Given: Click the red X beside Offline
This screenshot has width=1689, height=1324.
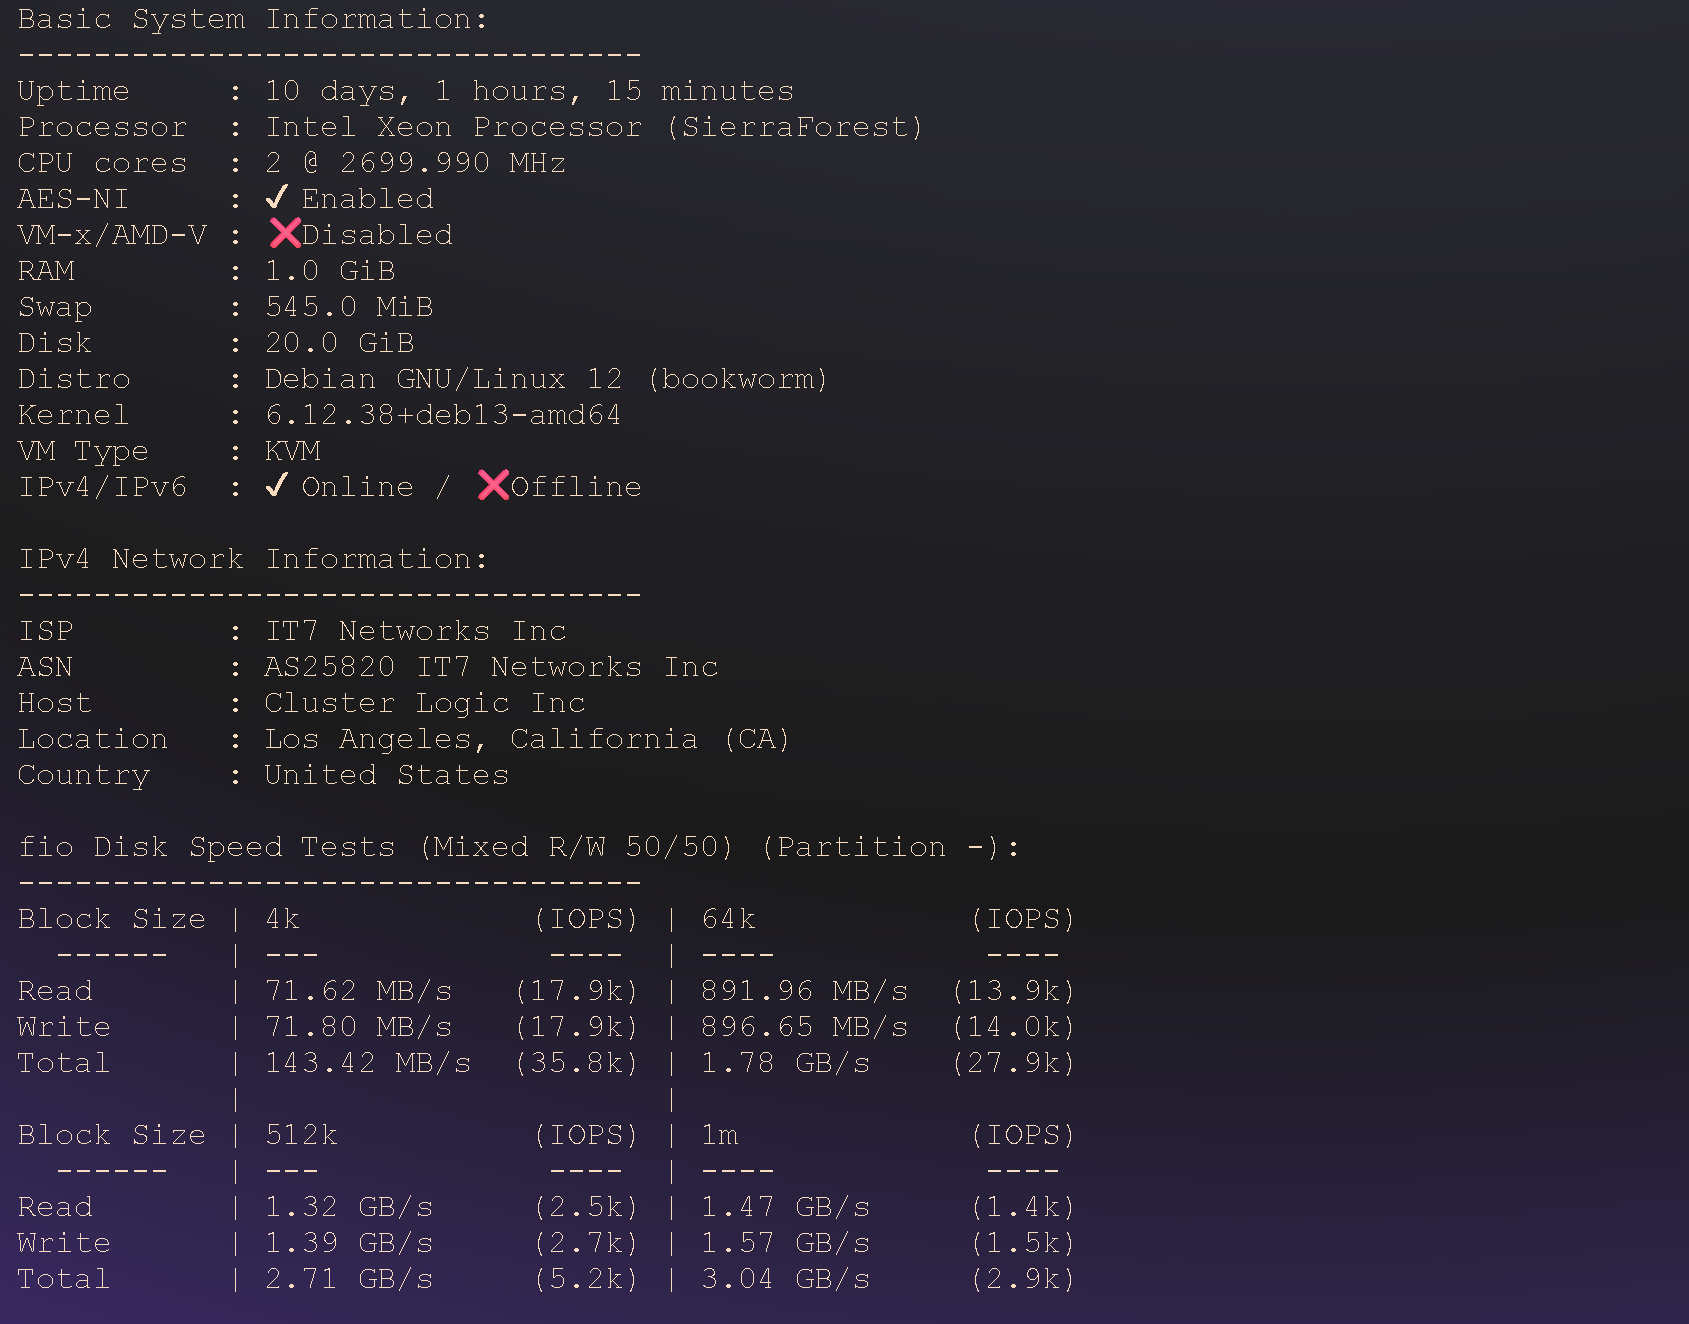Looking at the screenshot, I should click(493, 486).
